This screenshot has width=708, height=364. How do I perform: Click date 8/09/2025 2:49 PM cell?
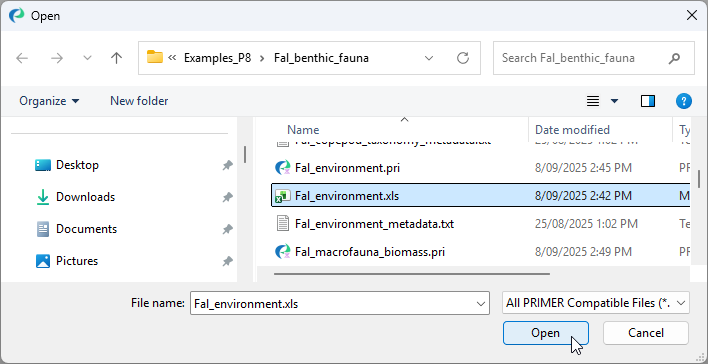pyautogui.click(x=583, y=252)
